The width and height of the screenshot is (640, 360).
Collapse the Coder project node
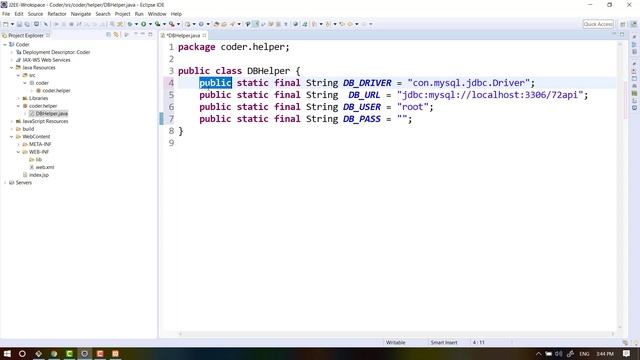click(x=5, y=44)
